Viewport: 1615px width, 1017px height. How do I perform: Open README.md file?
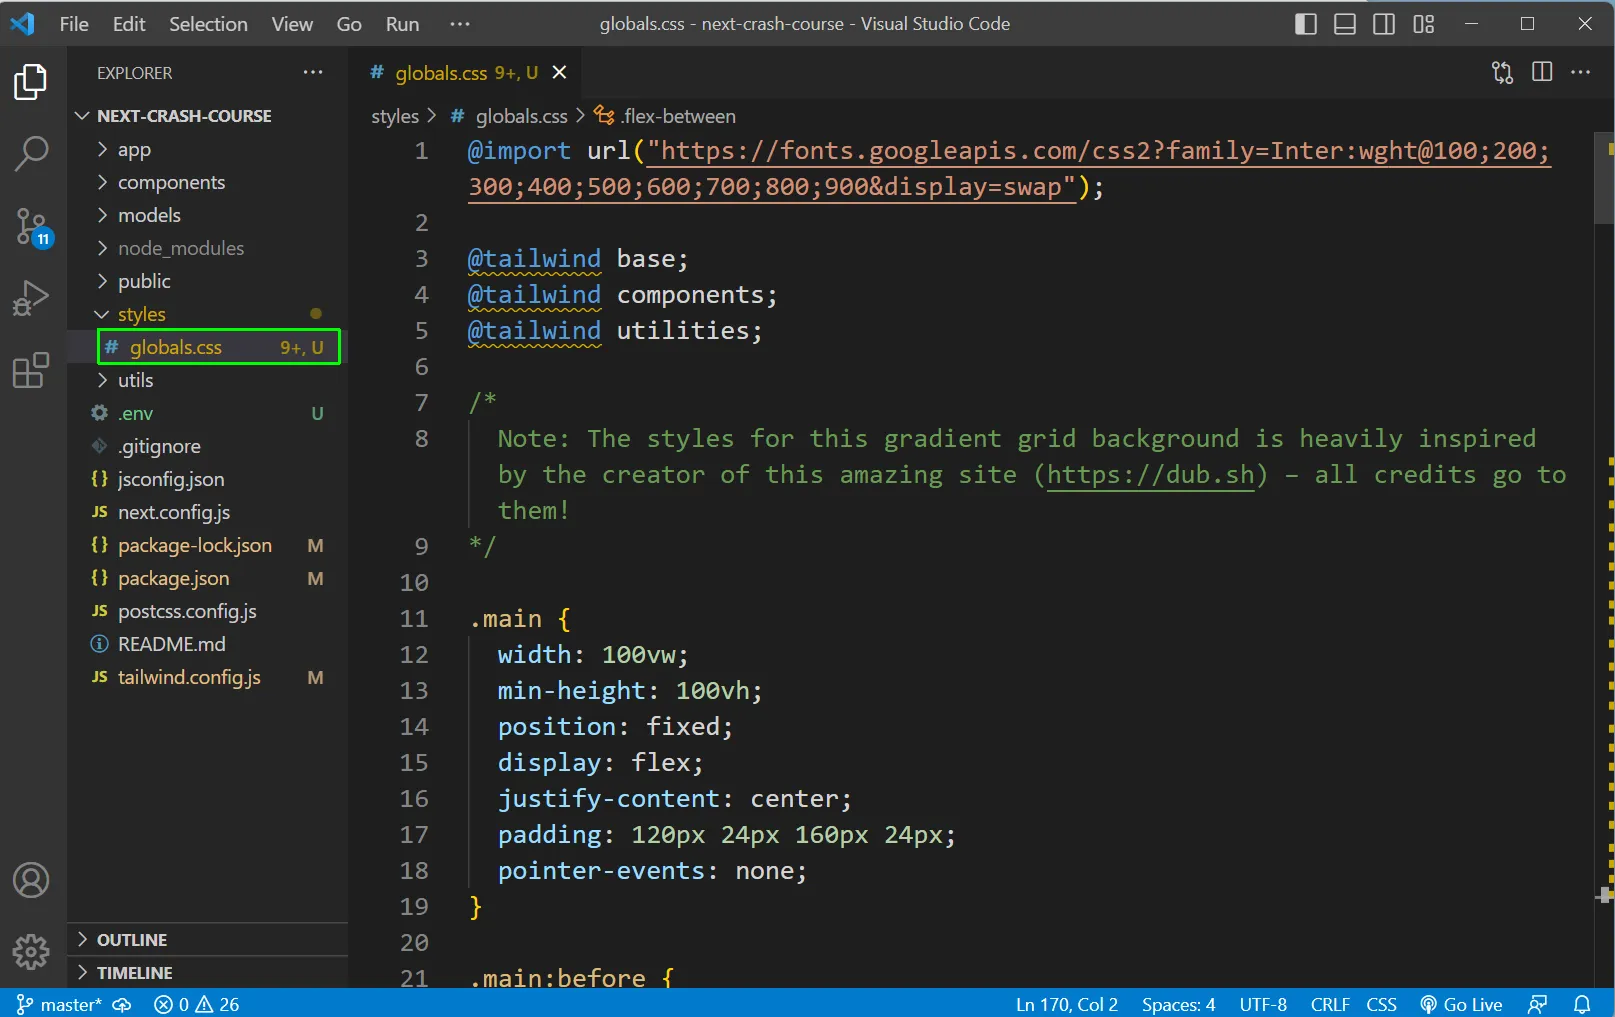coord(208,644)
